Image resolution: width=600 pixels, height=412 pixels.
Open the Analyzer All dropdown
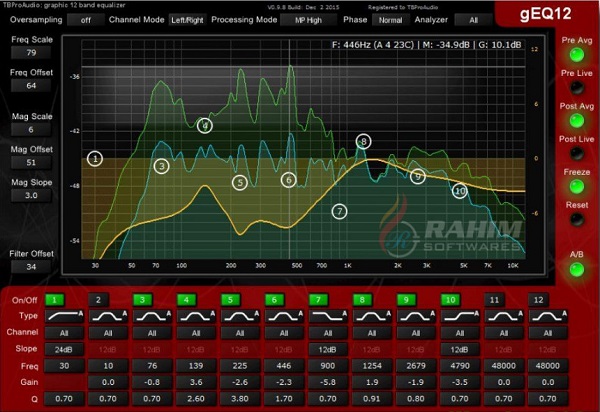(473, 20)
